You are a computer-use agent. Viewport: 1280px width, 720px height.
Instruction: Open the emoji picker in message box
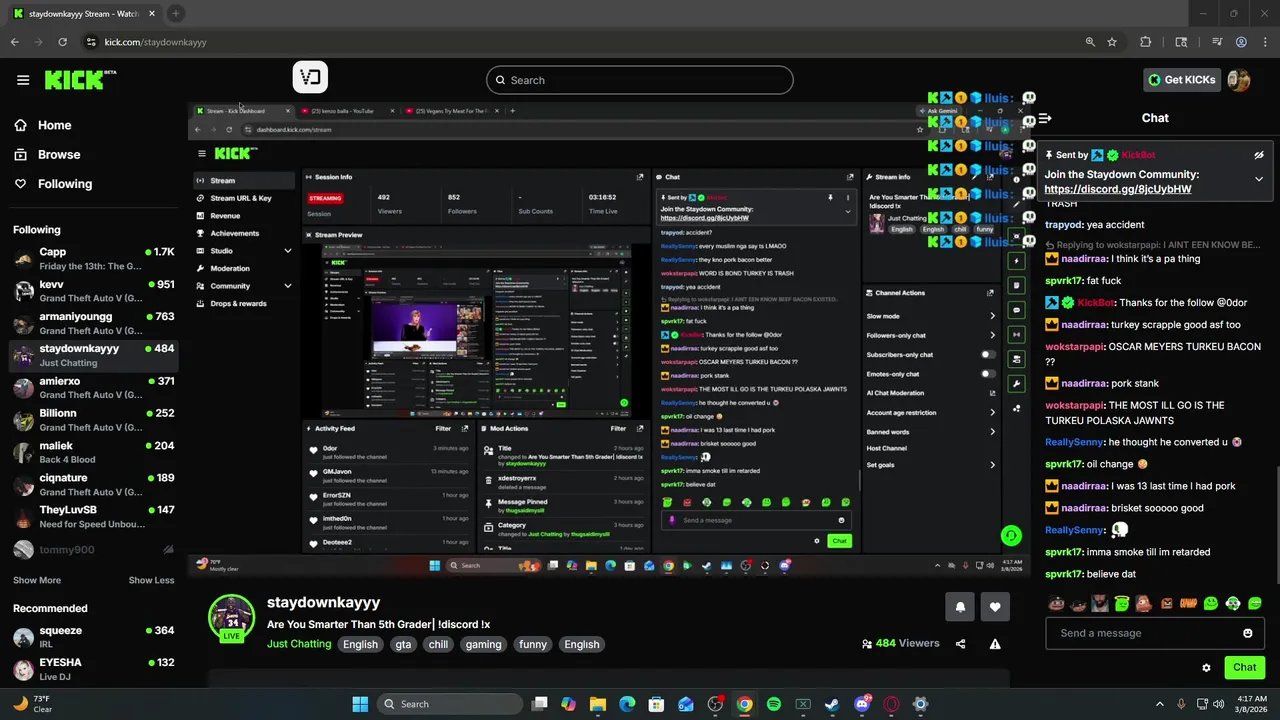coord(1247,633)
